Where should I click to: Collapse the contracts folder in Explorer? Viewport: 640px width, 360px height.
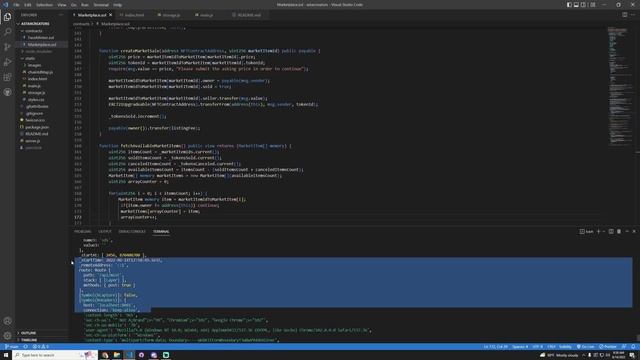pyautogui.click(x=34, y=31)
